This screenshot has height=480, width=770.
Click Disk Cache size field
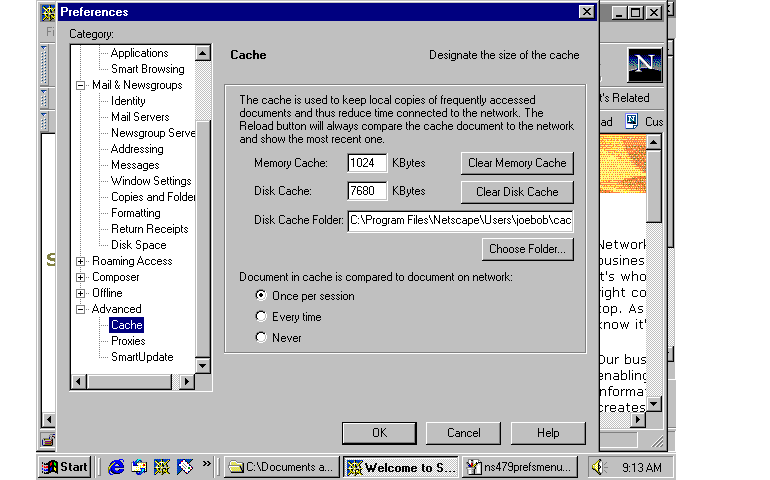click(367, 191)
